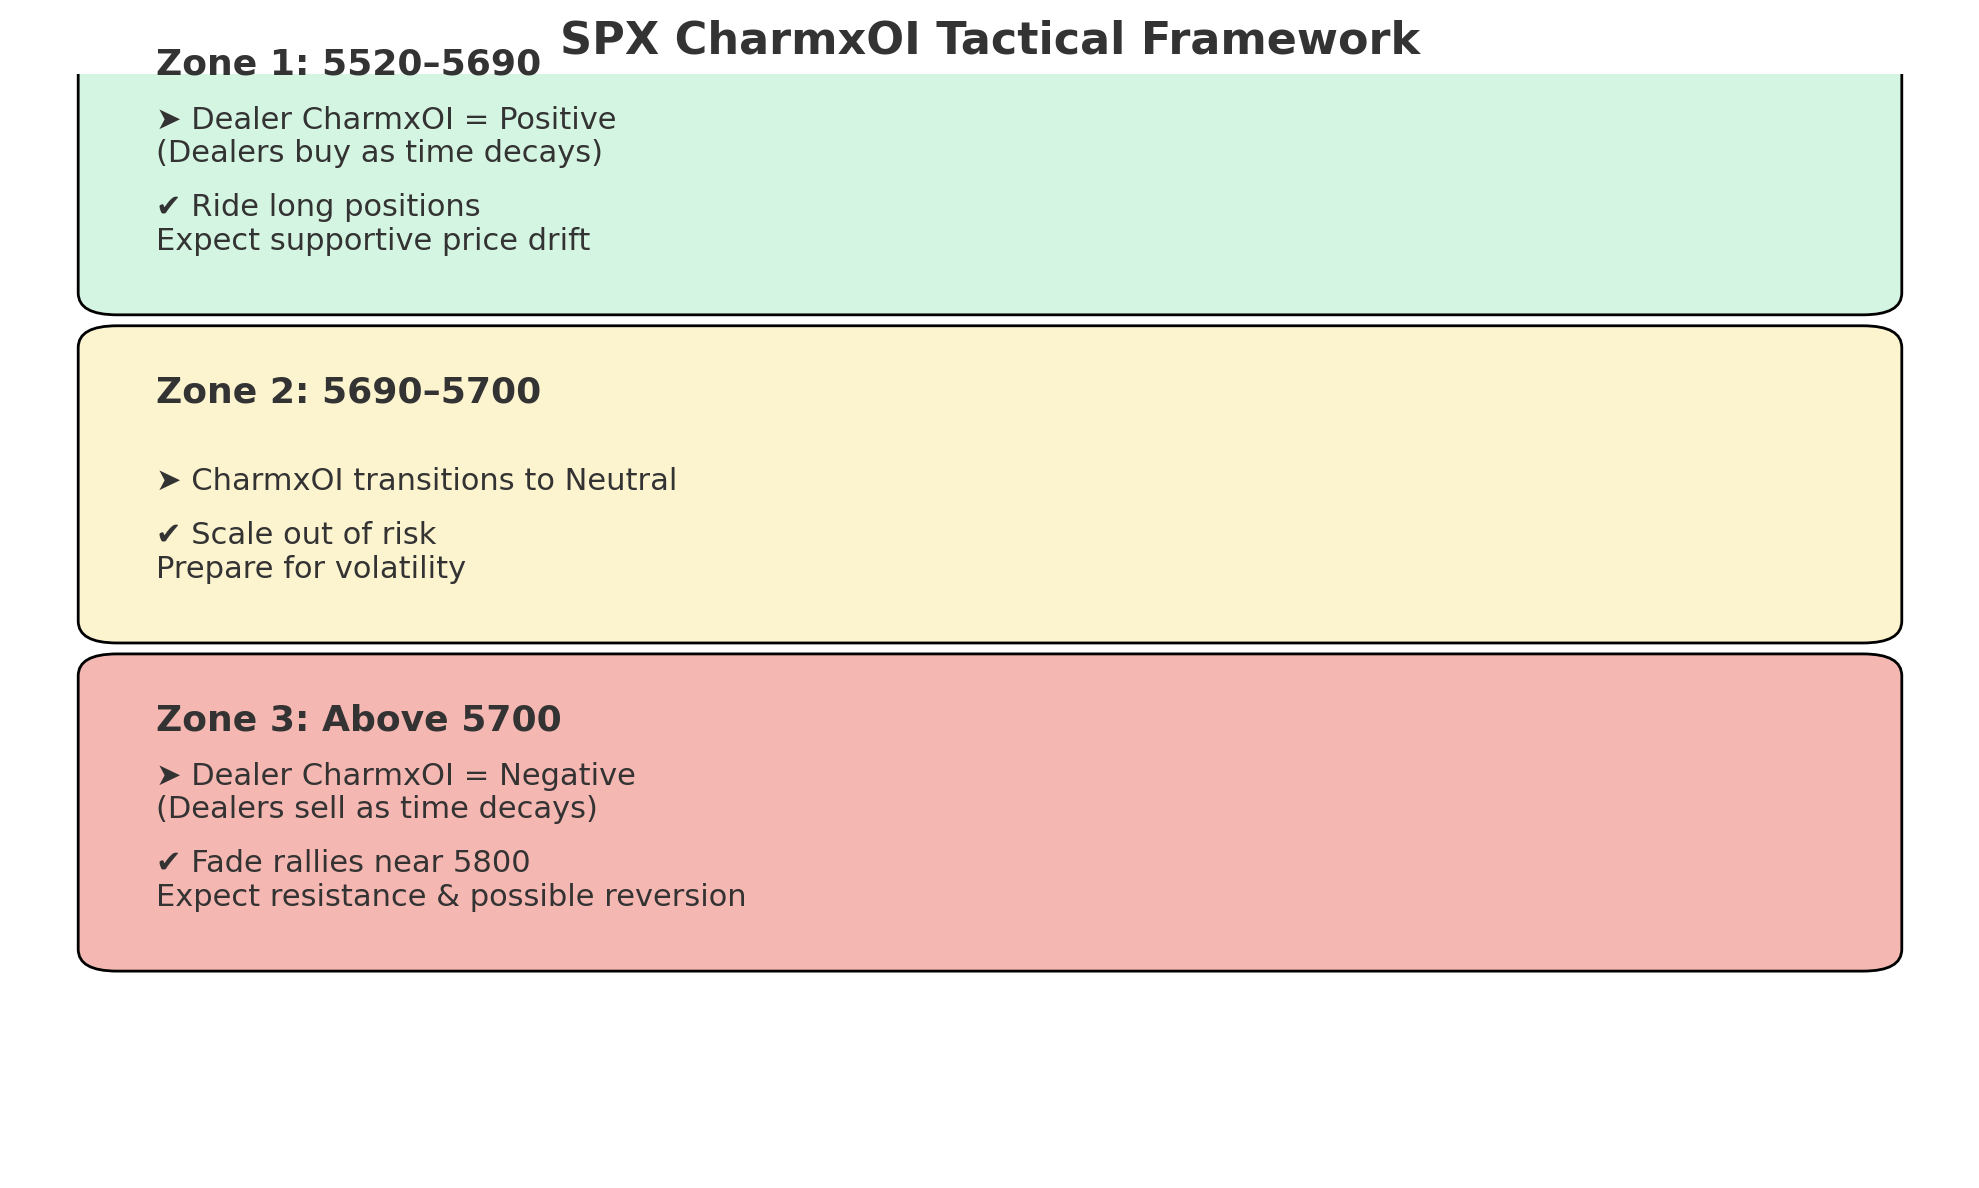Image resolution: width=1979 pixels, height=1188 pixels.
Task: Click the "Prepare for volatility" line
Action: point(311,569)
